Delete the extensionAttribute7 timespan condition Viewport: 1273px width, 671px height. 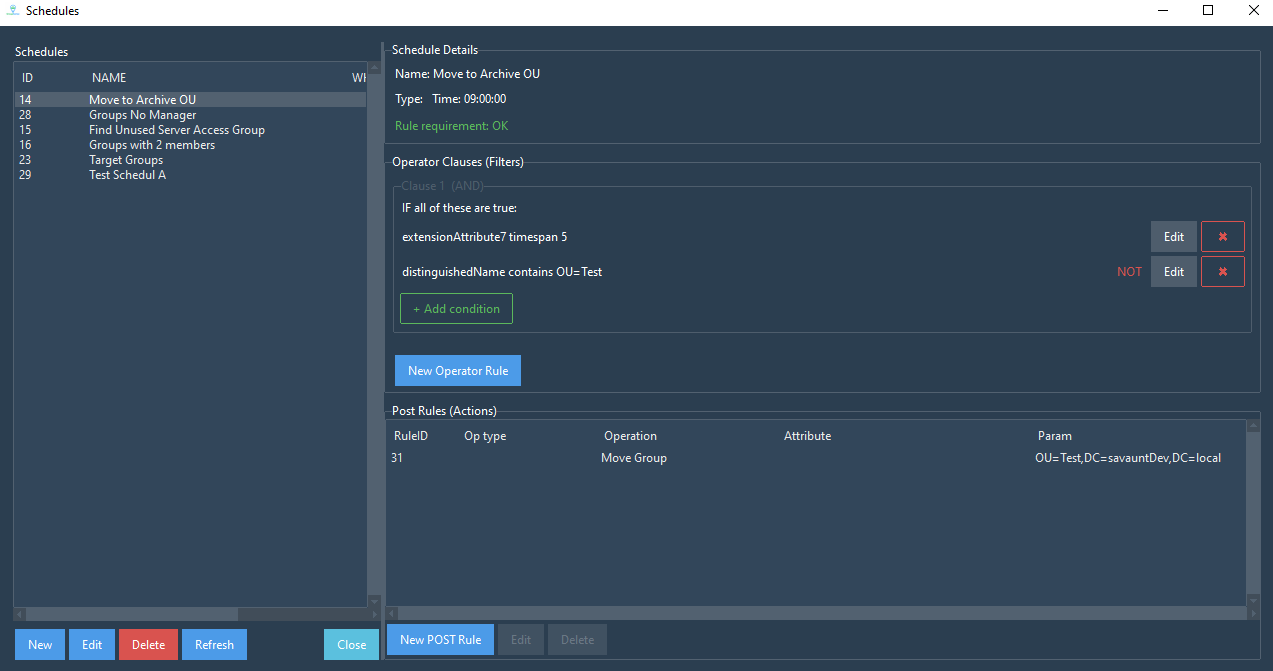pos(1222,237)
